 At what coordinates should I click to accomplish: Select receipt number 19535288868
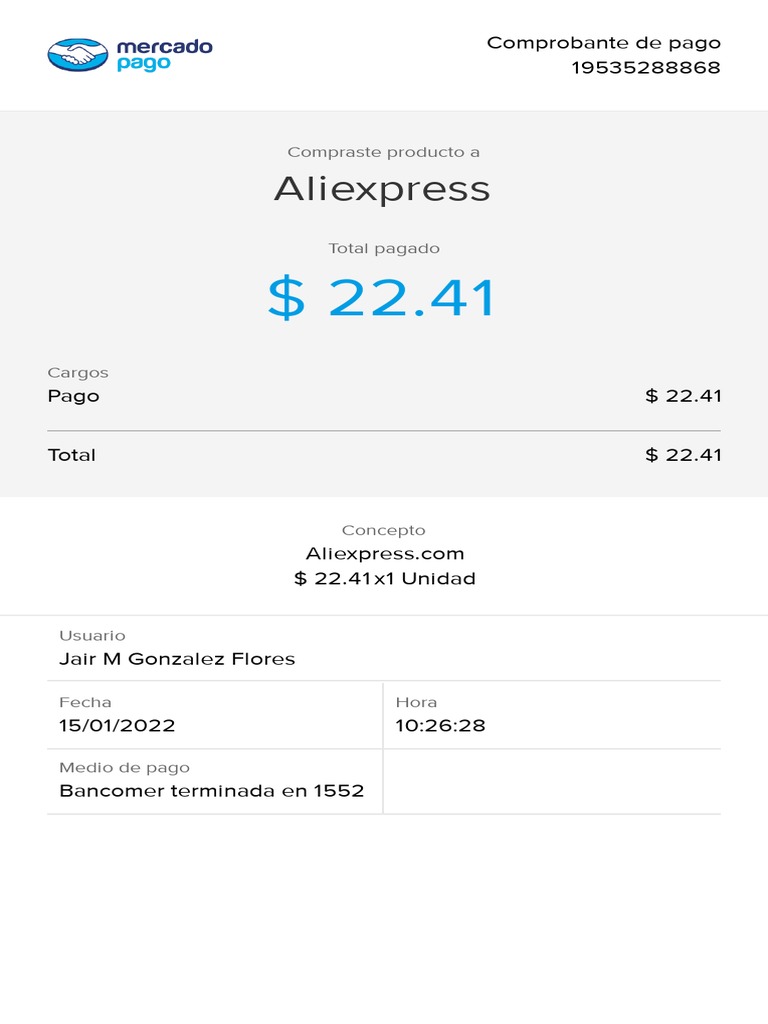click(645, 68)
